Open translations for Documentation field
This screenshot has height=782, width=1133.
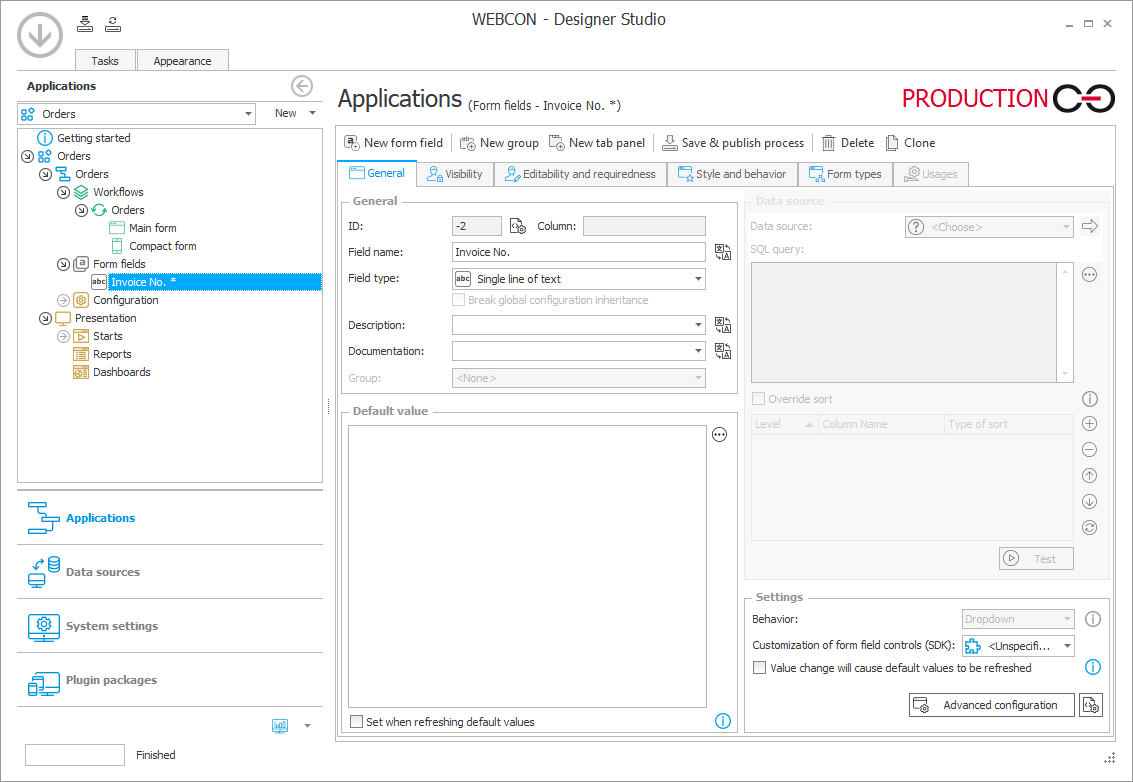point(723,351)
